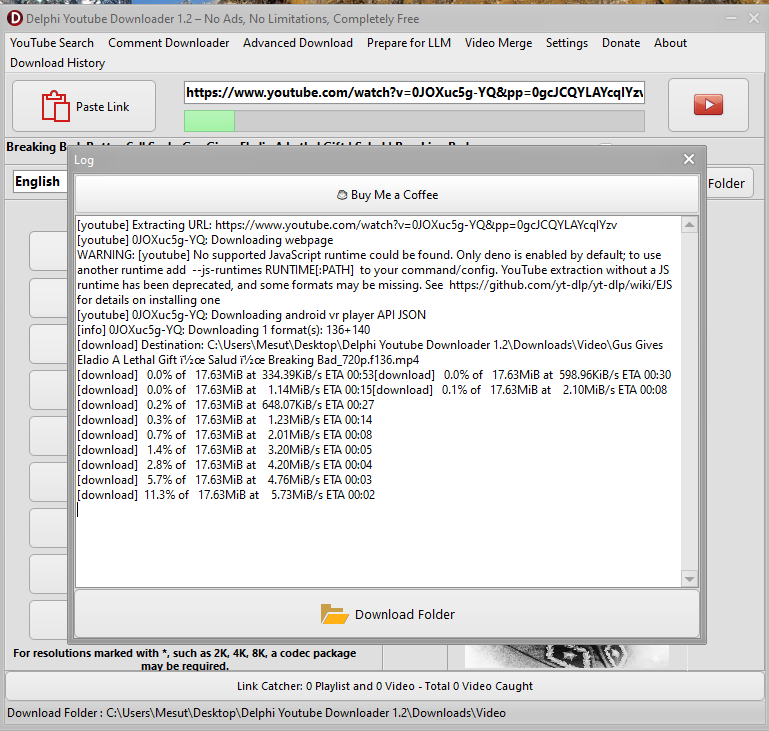Open the Prepare for LLM menu
The width and height of the screenshot is (769, 731).
409,43
